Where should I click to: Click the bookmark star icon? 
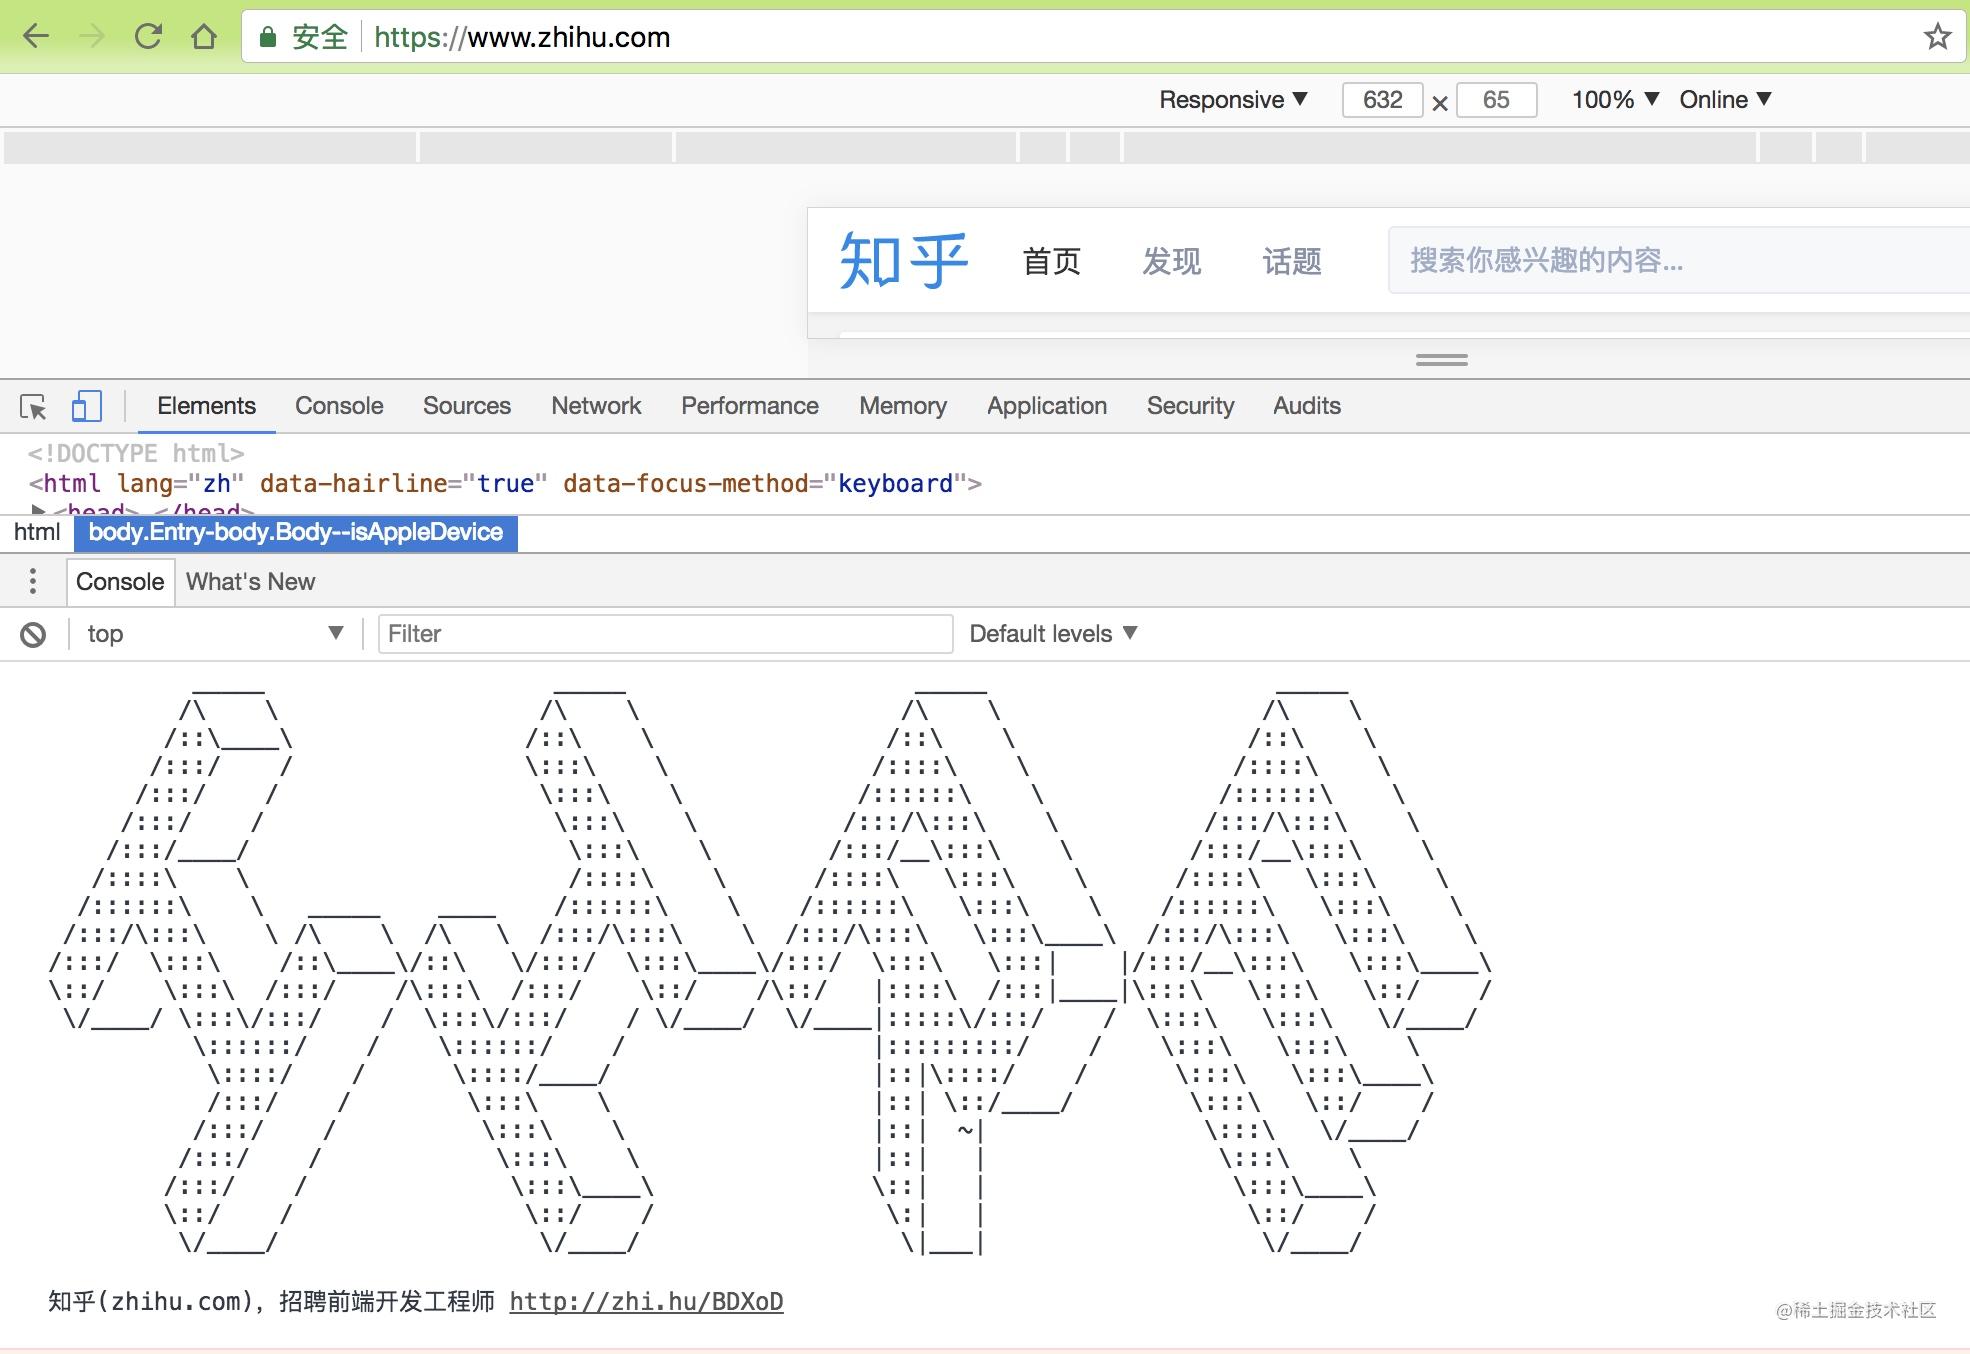[1937, 37]
